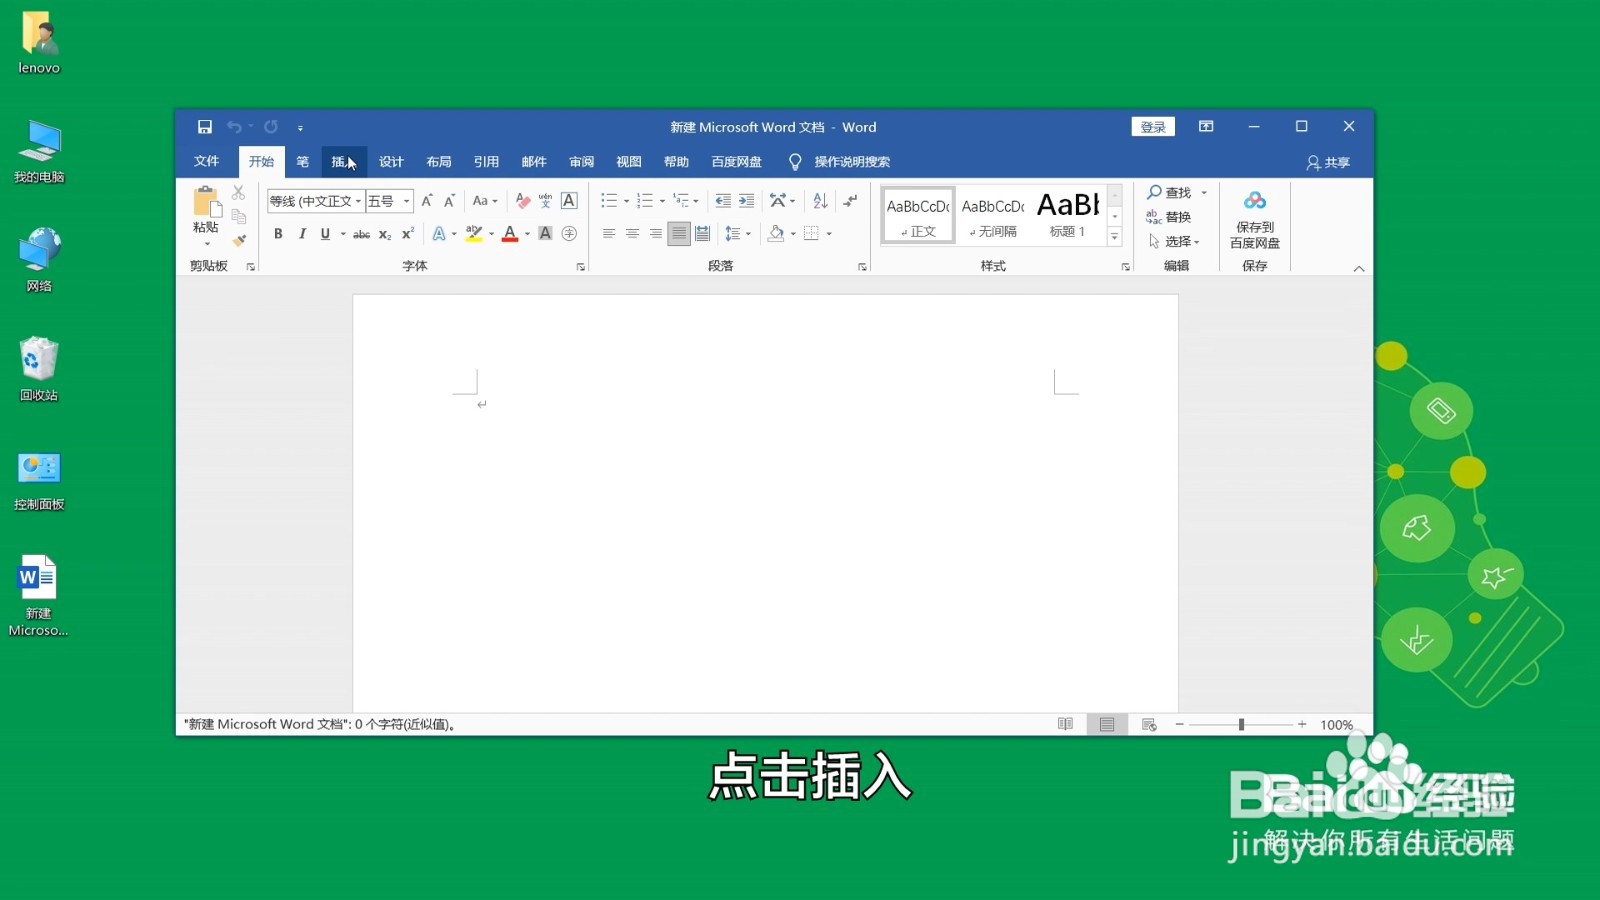1600x900 pixels.
Task: Expand the styles gallery more arrow
Action: pyautogui.click(x=1114, y=237)
